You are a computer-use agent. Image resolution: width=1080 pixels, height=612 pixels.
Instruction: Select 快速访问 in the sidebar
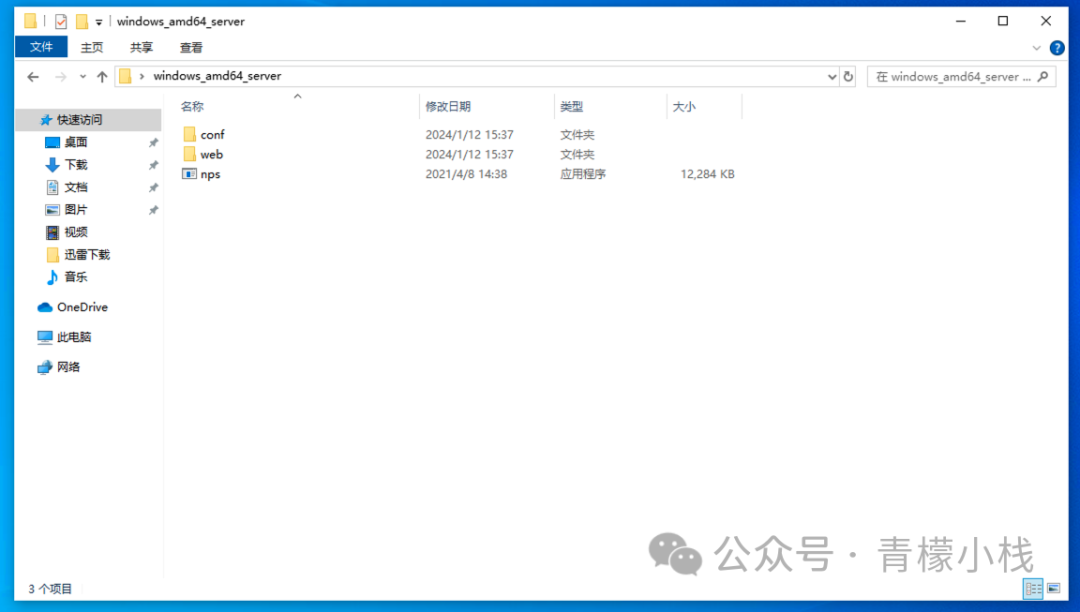click(x=79, y=120)
